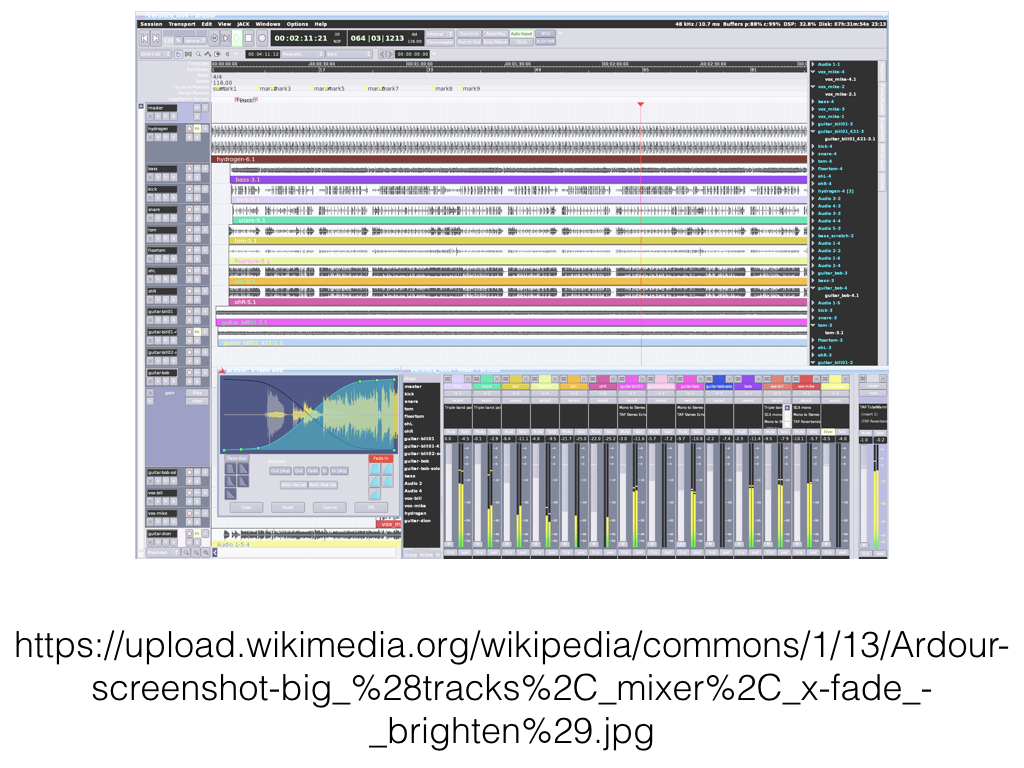Jump to session start transport icon

click(144, 38)
